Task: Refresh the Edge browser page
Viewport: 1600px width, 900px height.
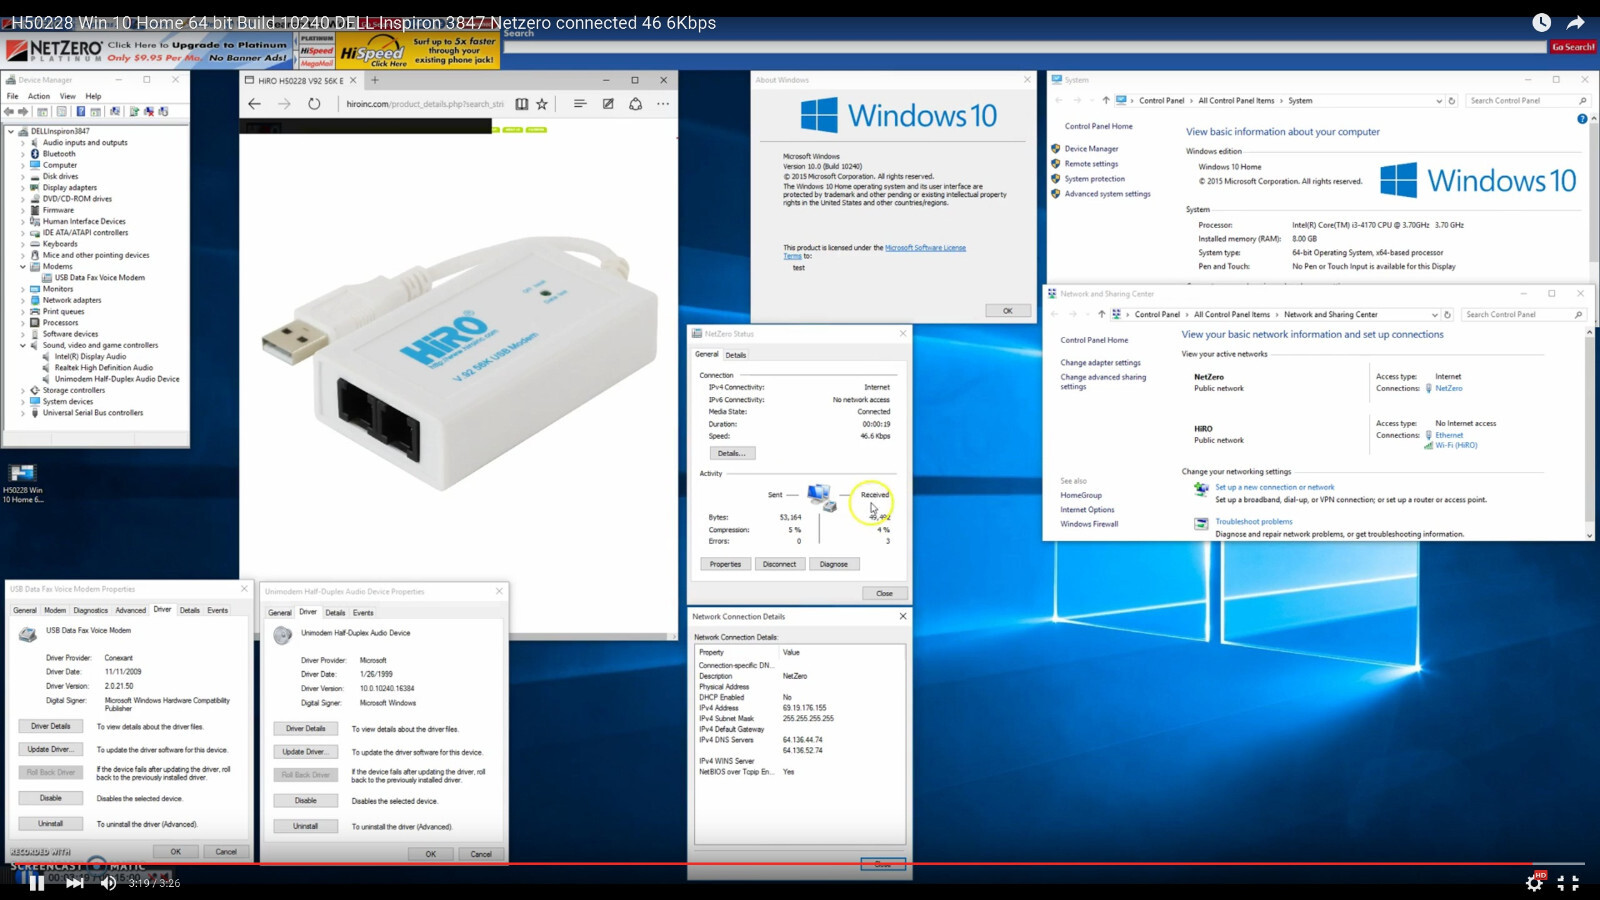Action: tap(314, 104)
